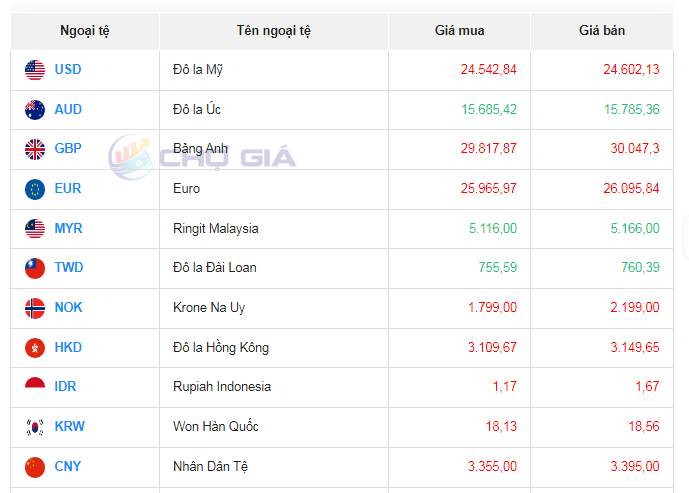The image size is (689, 493).
Task: Select the KRW currency code link
Action: [69, 427]
